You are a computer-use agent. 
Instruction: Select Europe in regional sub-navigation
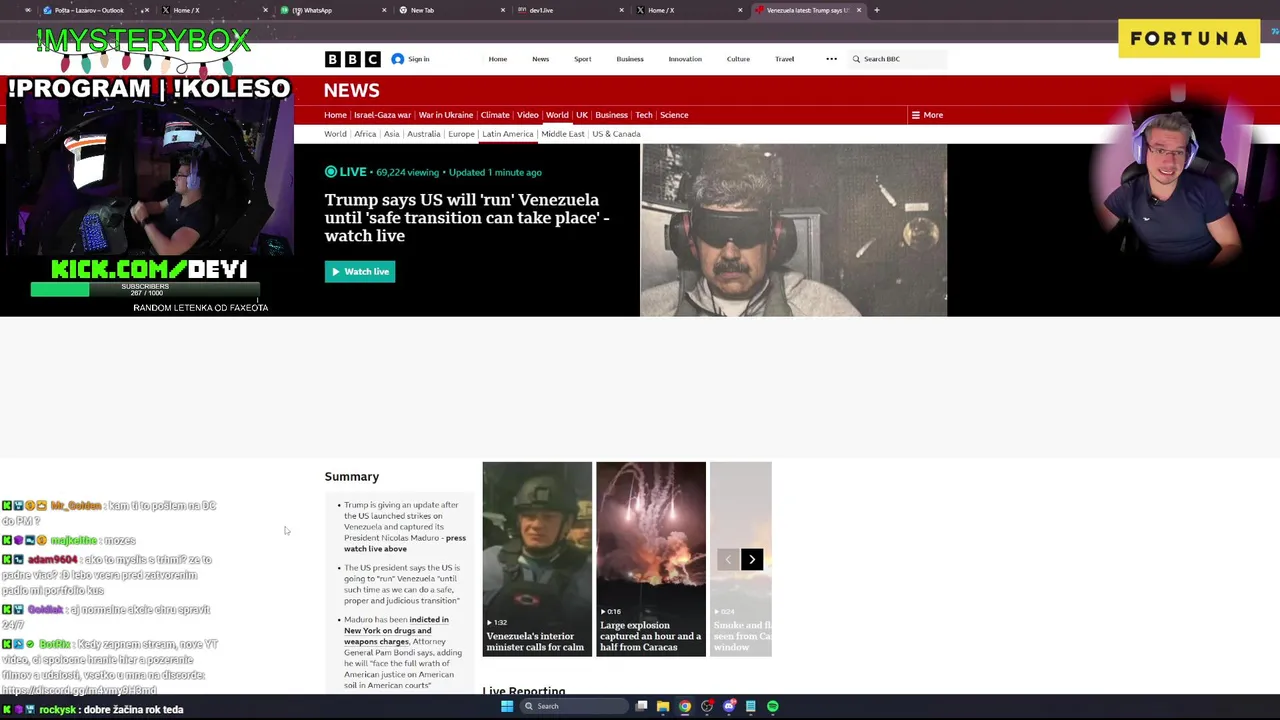[x=461, y=134]
